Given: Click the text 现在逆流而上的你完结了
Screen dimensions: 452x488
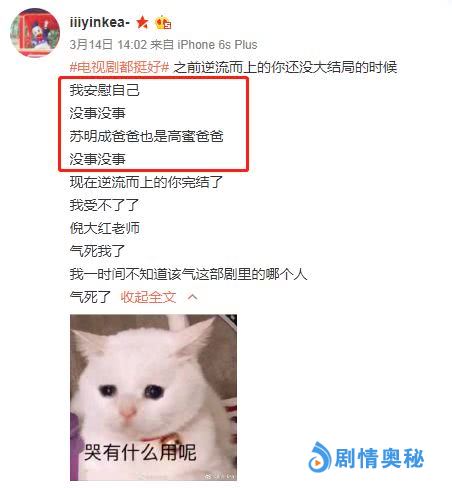Looking at the screenshot, I should (146, 182).
